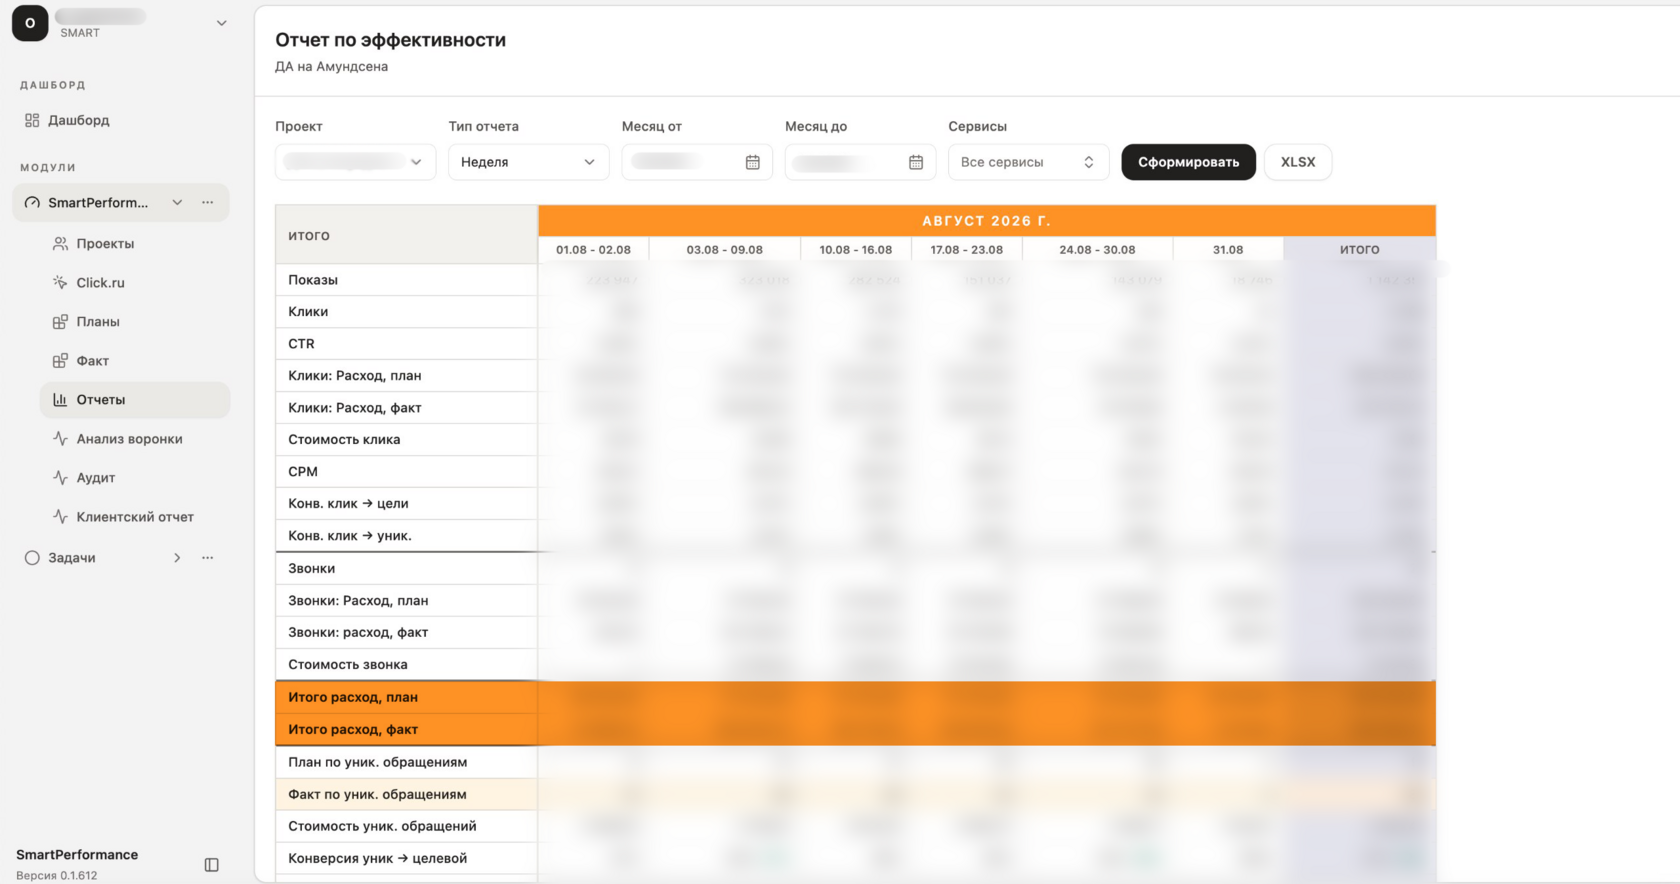Open the Проект dropdown
The height and width of the screenshot is (884, 1680).
coord(355,162)
